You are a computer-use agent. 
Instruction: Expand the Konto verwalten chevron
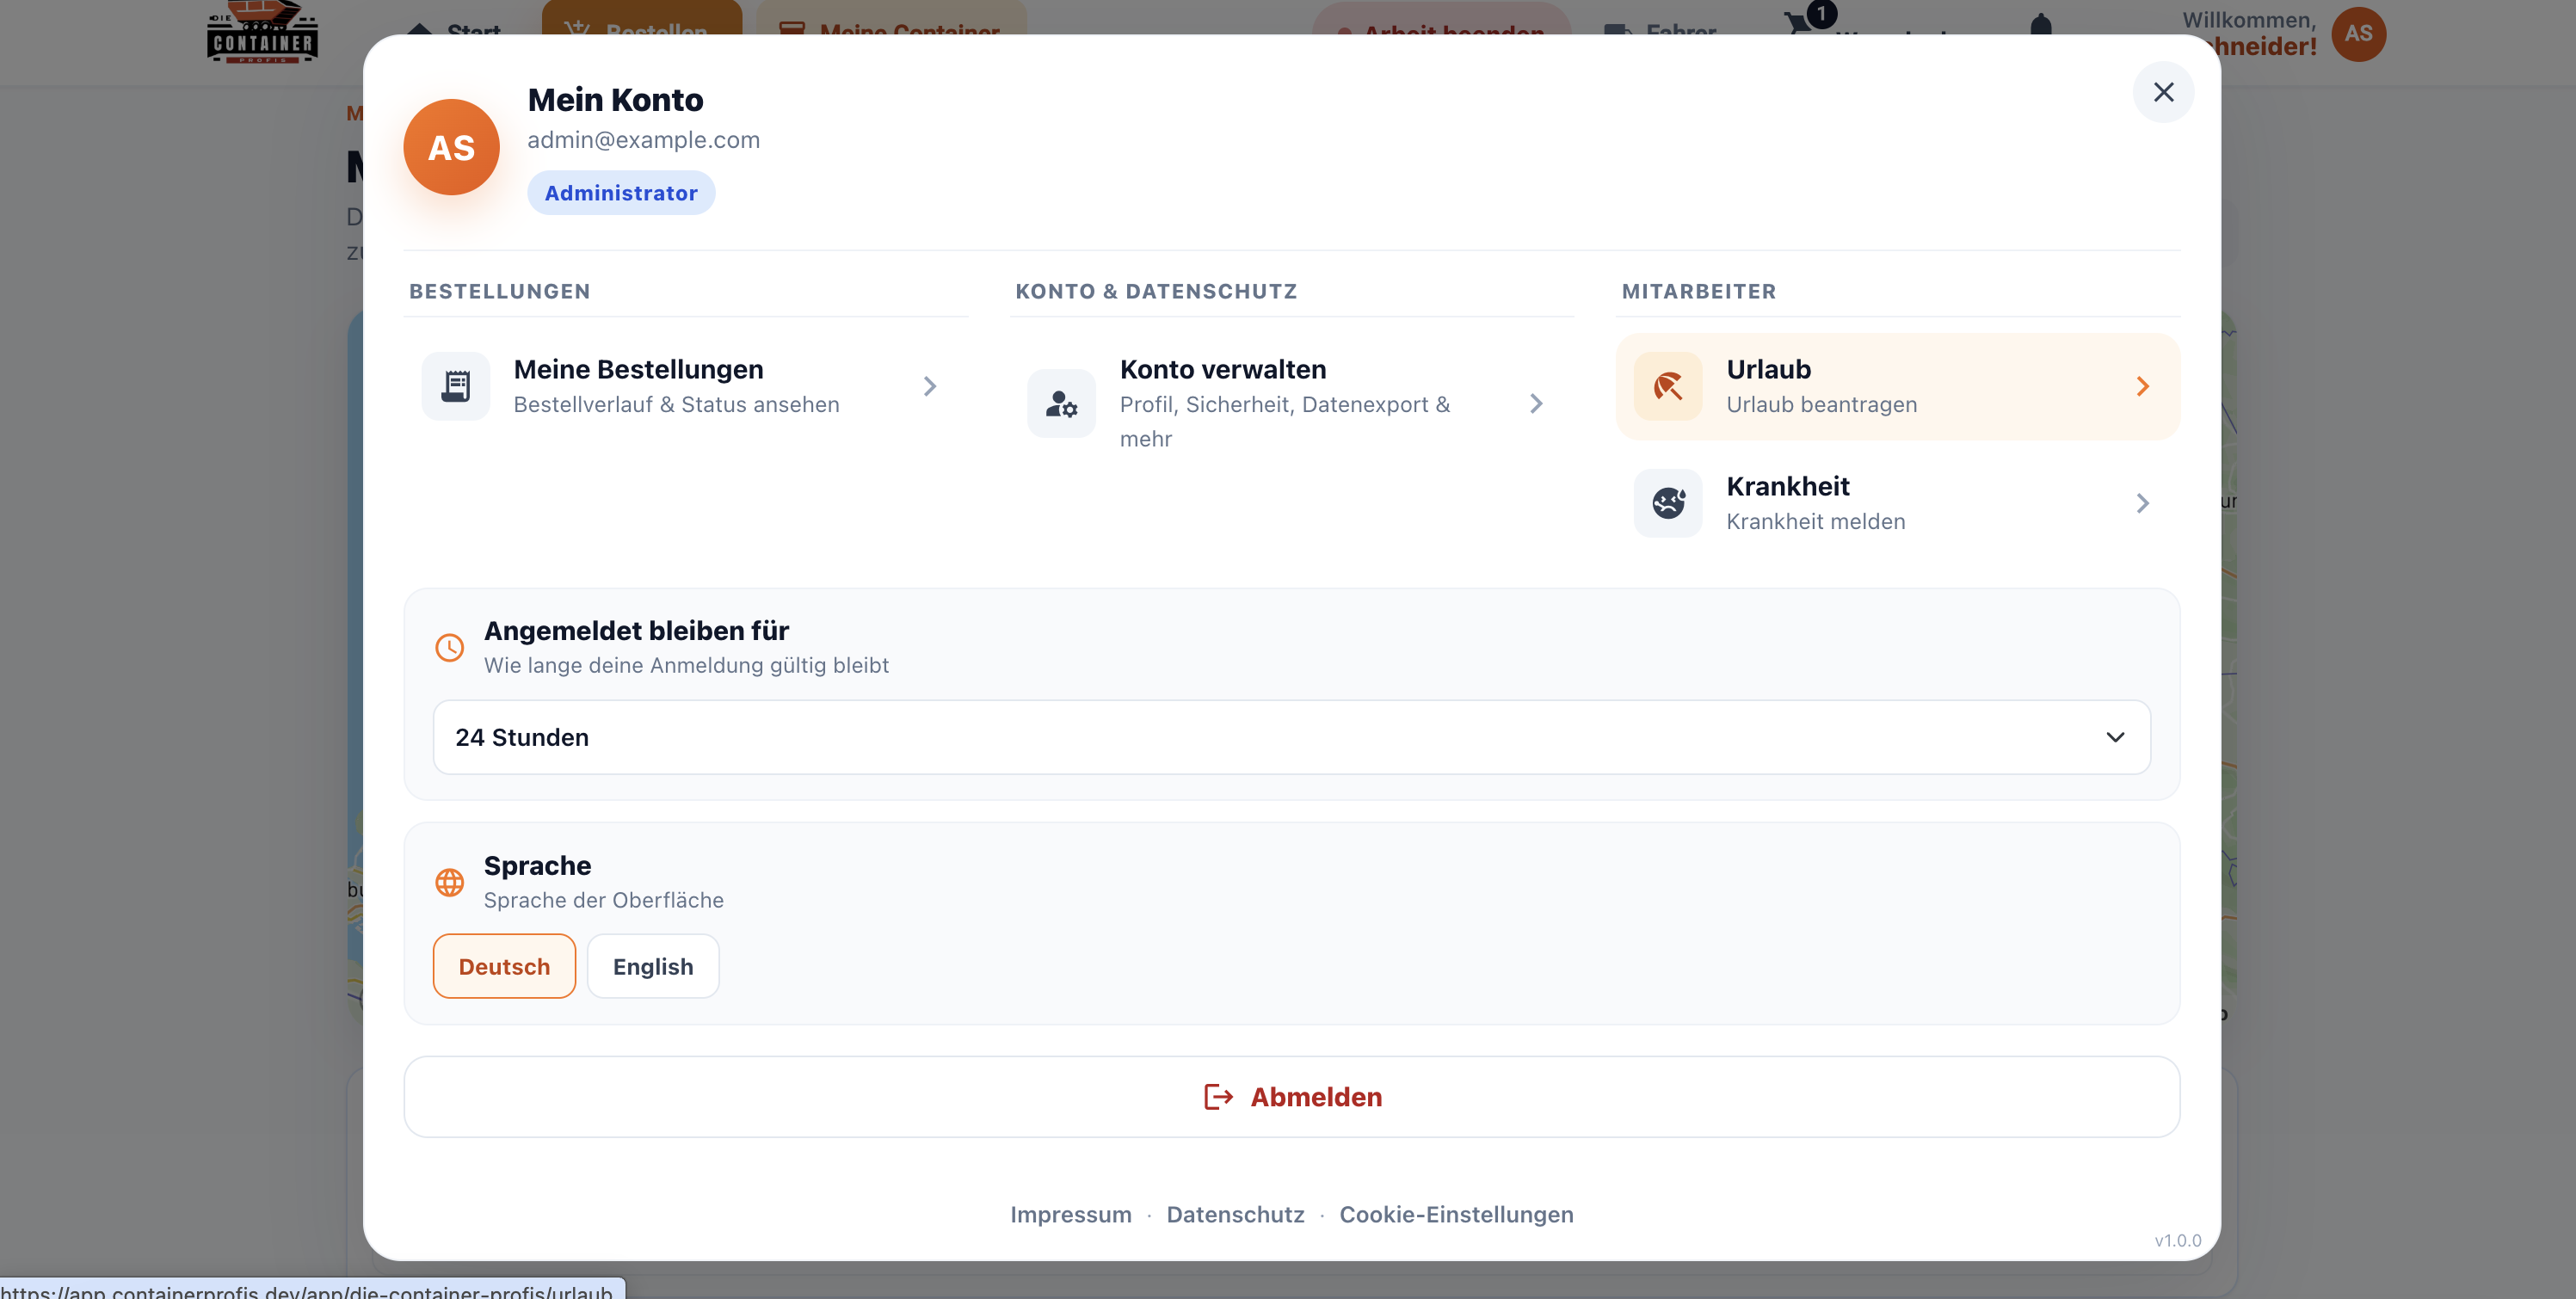(1536, 403)
